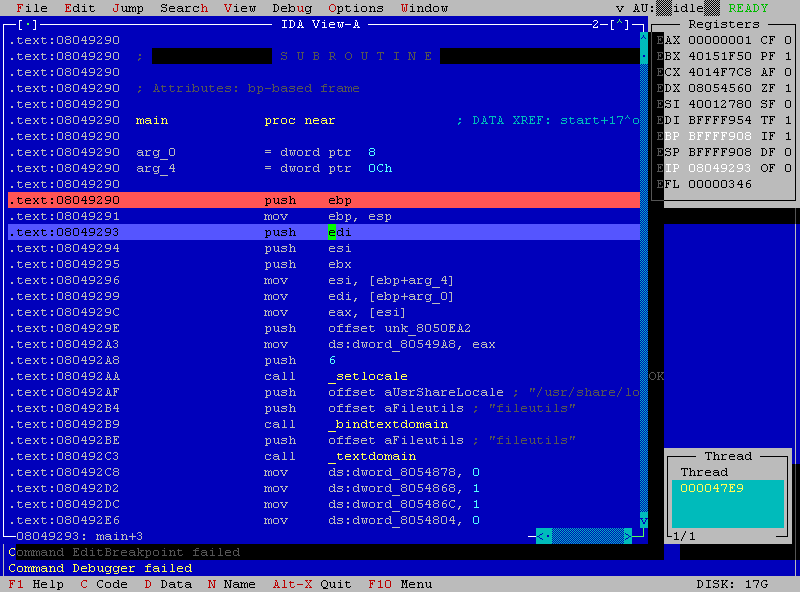
Task: Click the horizontal scrollbar right arrow
Action: (628, 536)
